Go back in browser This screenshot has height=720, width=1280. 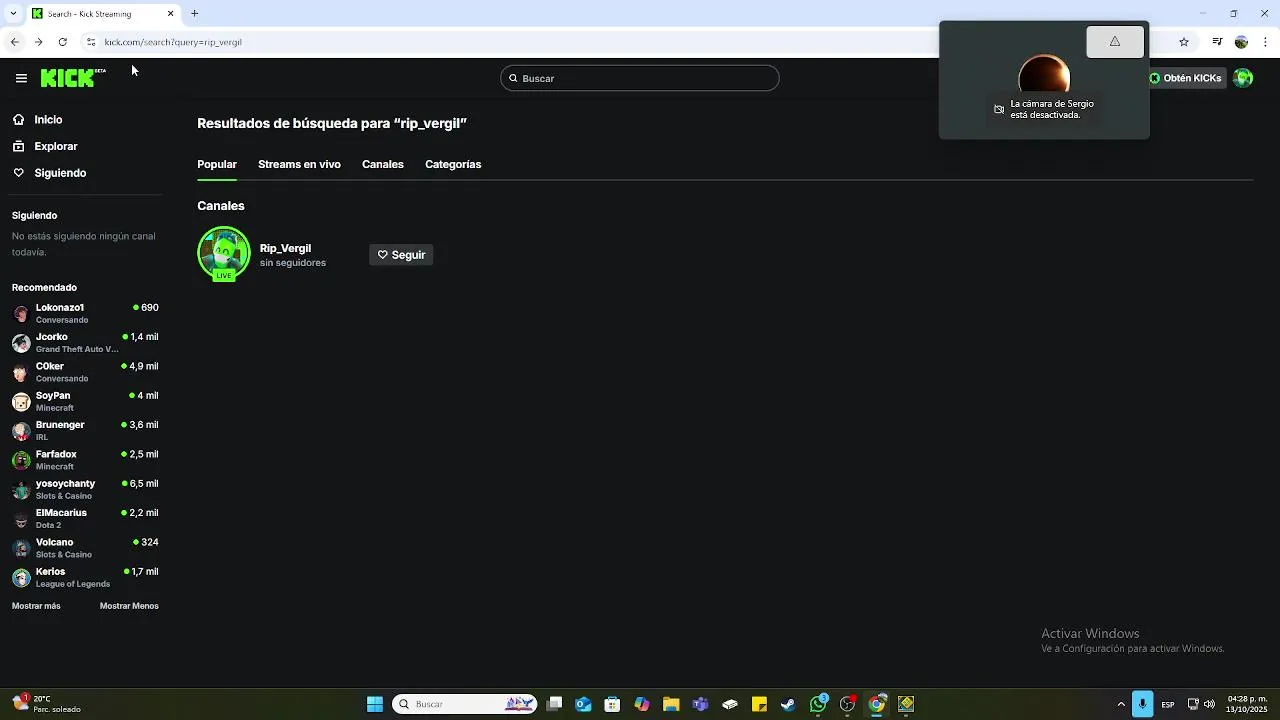(x=14, y=42)
